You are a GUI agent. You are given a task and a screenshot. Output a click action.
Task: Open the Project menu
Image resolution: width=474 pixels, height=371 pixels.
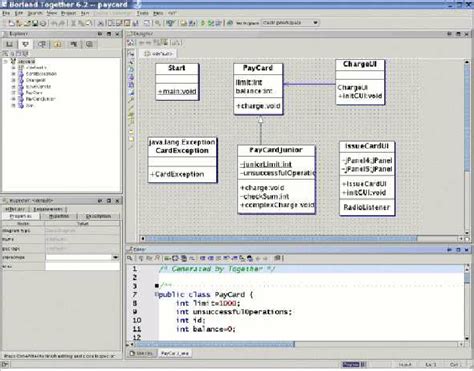pos(69,13)
